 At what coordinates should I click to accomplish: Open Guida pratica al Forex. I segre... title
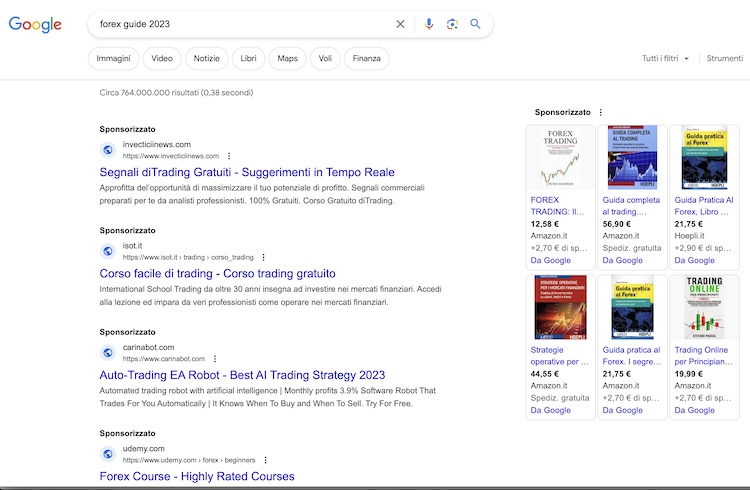632,356
